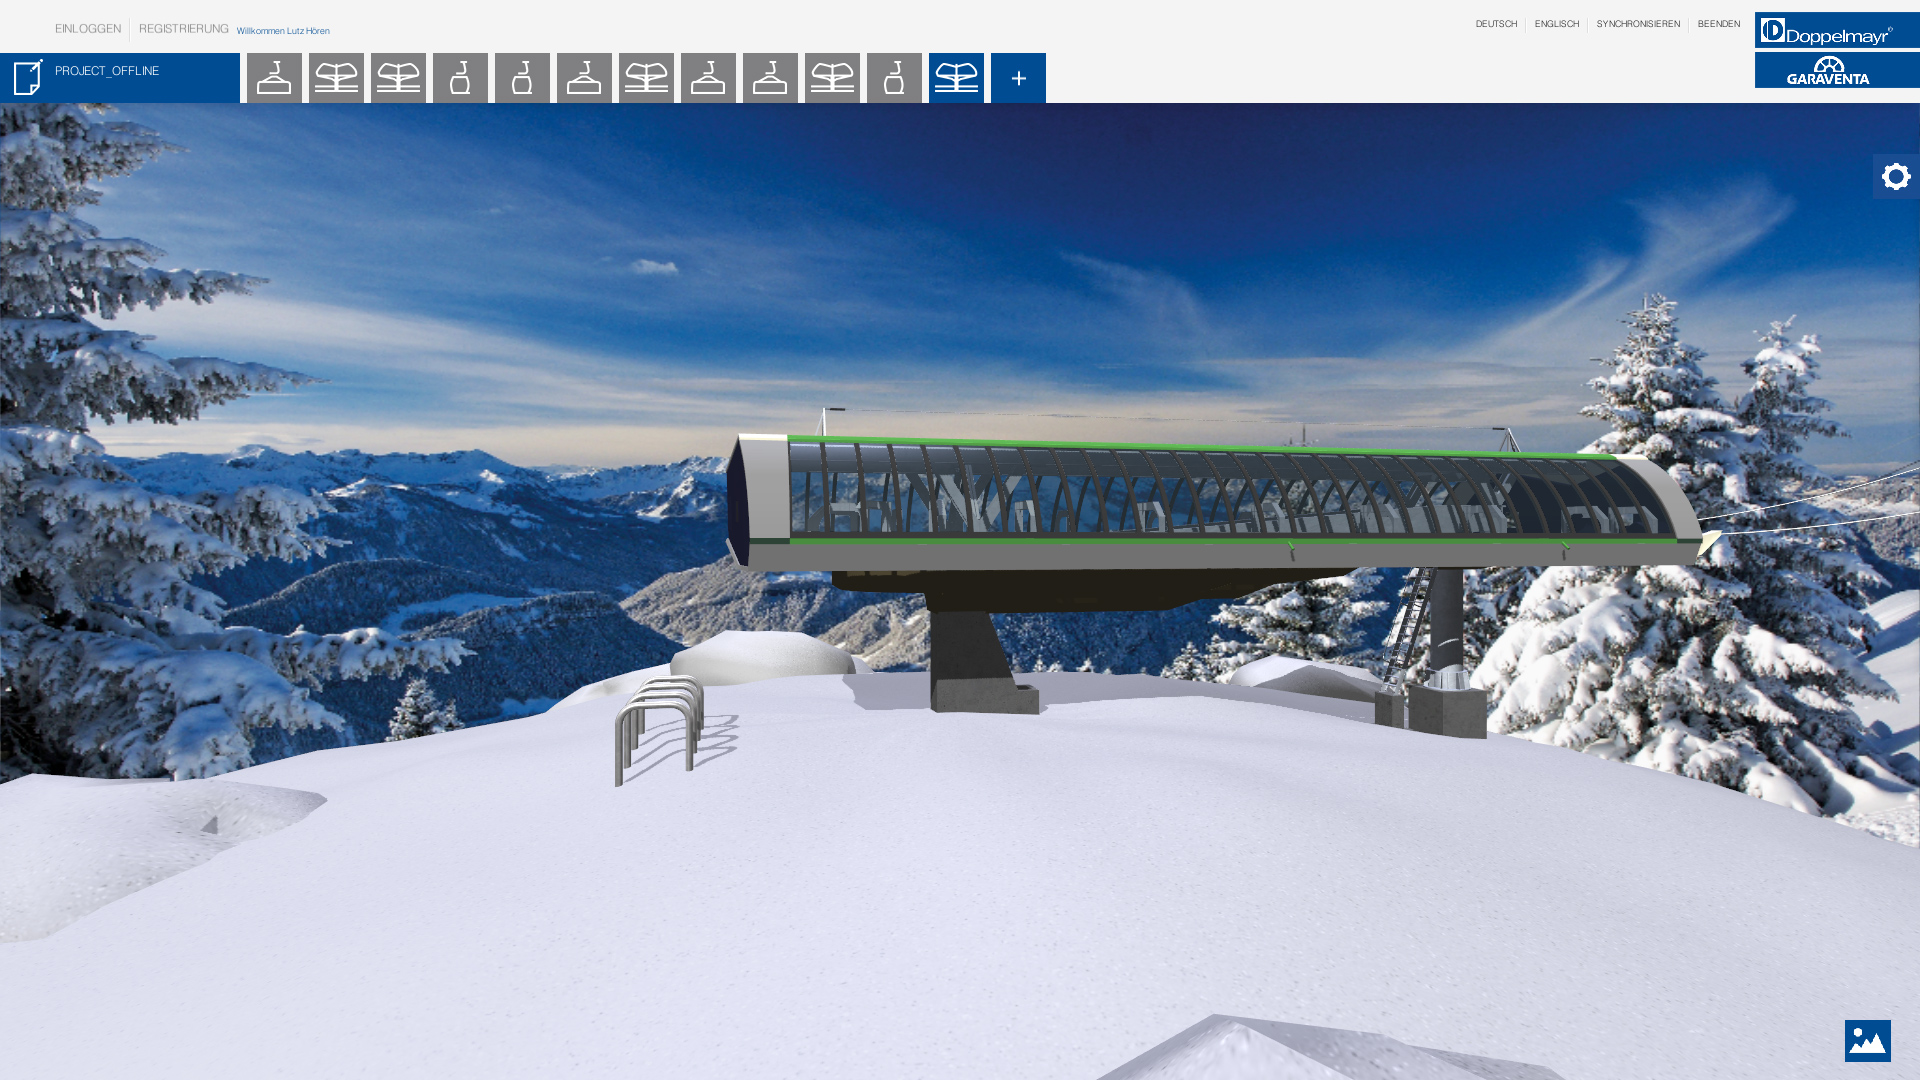Open the tenth tab with station icon

(x=832, y=78)
